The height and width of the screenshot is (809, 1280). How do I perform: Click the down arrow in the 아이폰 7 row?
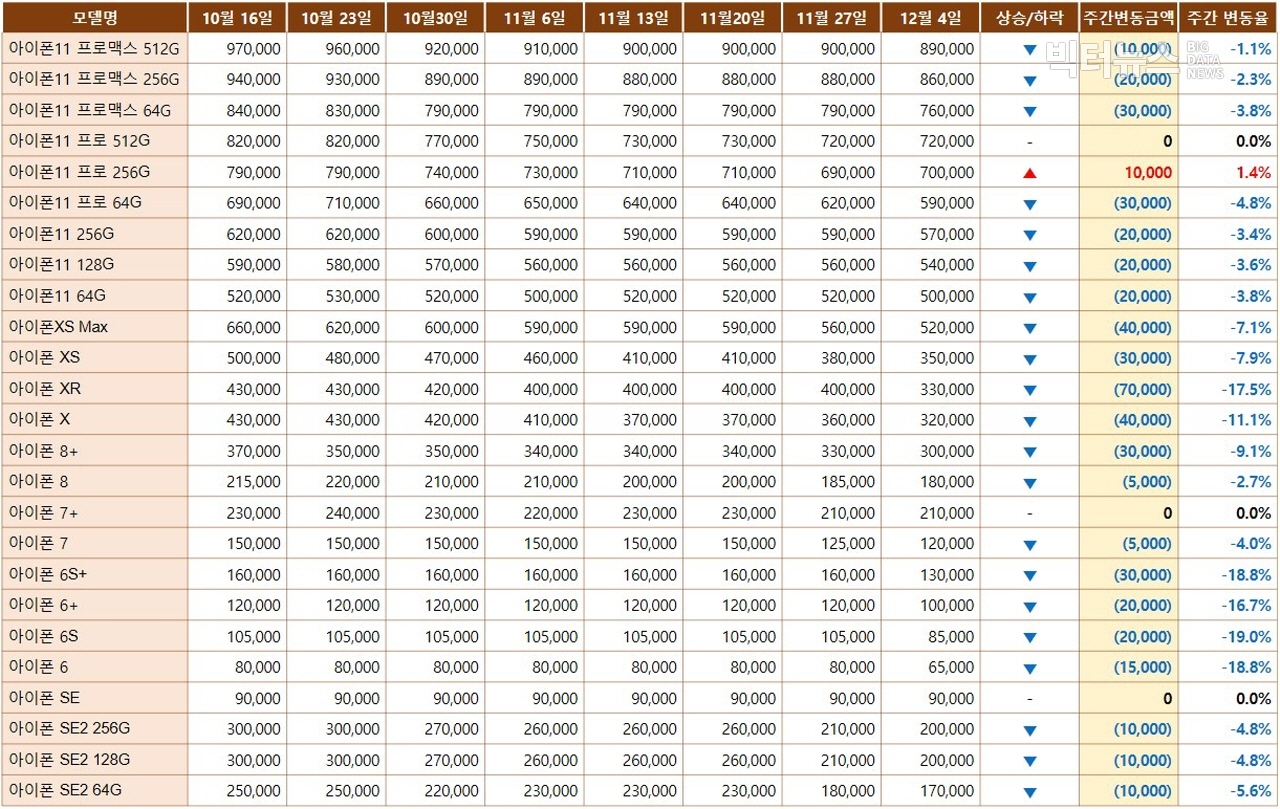(1030, 545)
